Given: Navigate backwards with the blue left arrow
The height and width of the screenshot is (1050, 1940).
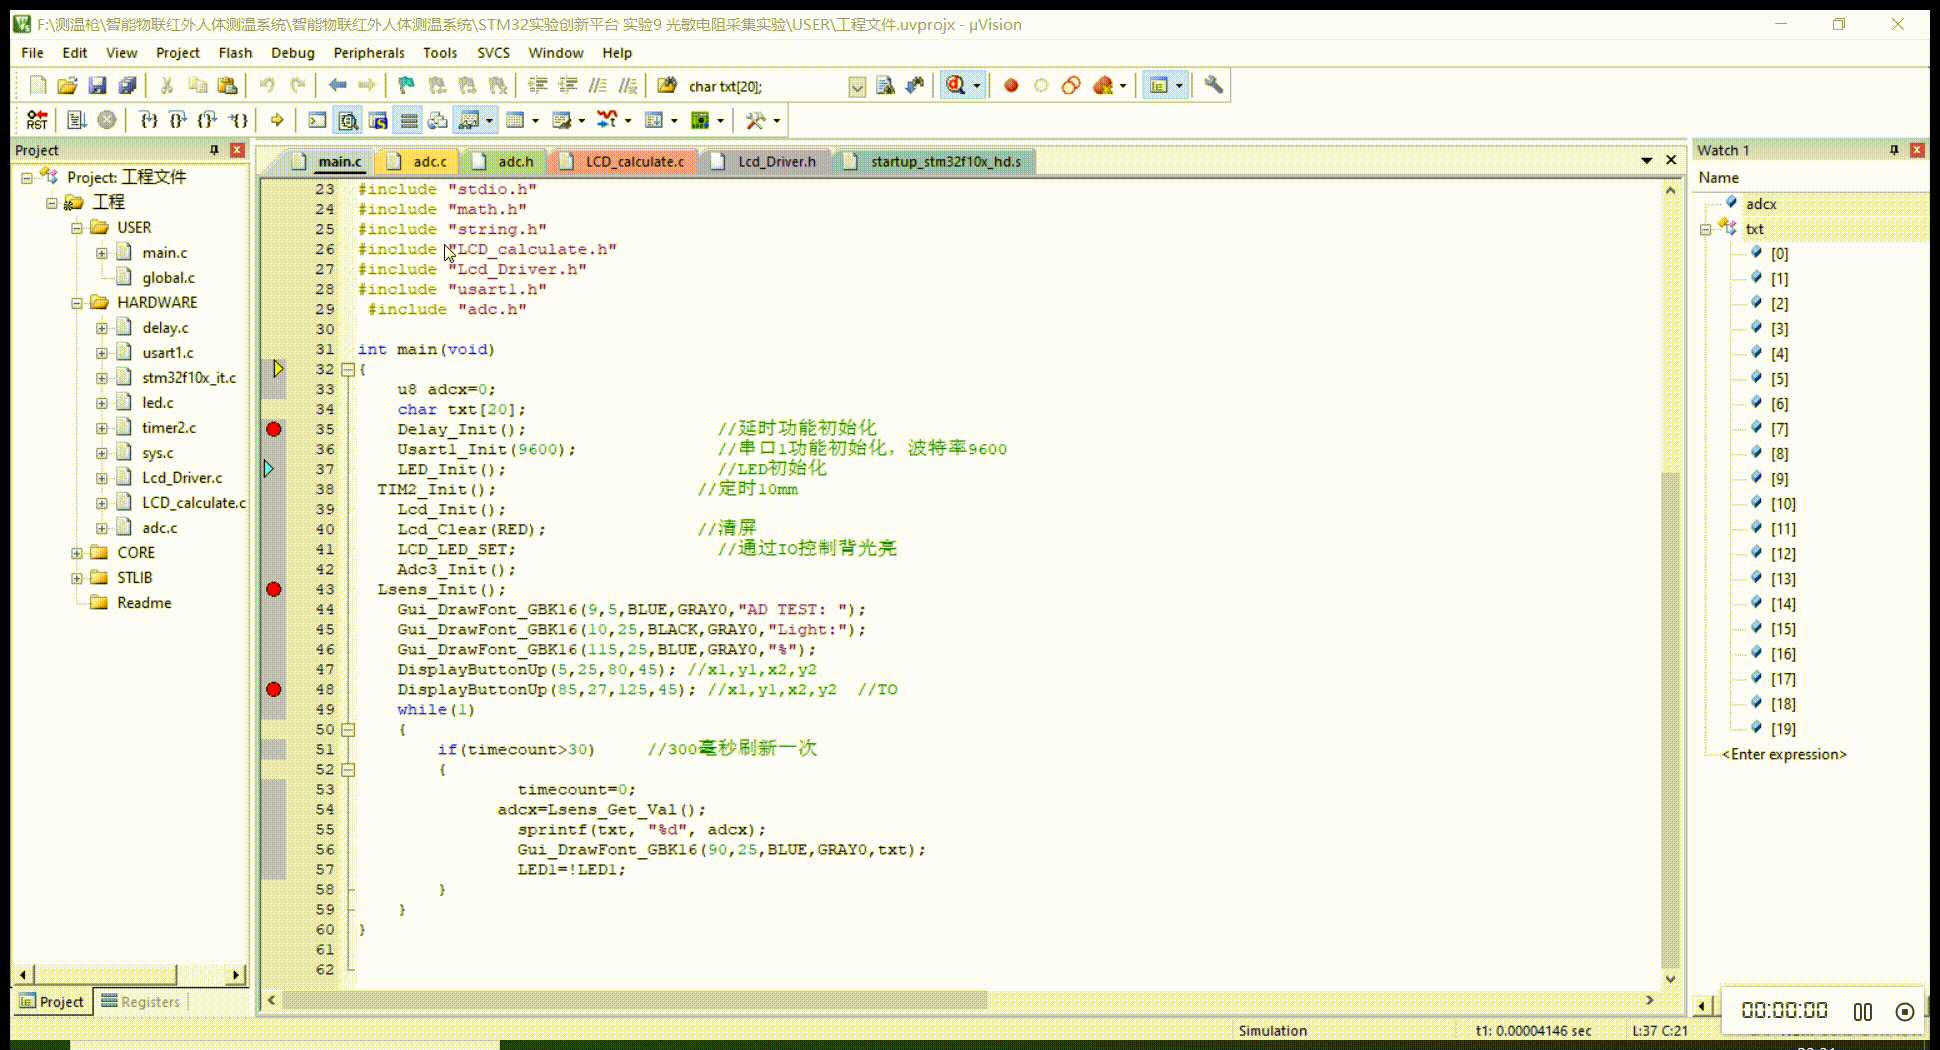Looking at the screenshot, I should click(x=337, y=86).
